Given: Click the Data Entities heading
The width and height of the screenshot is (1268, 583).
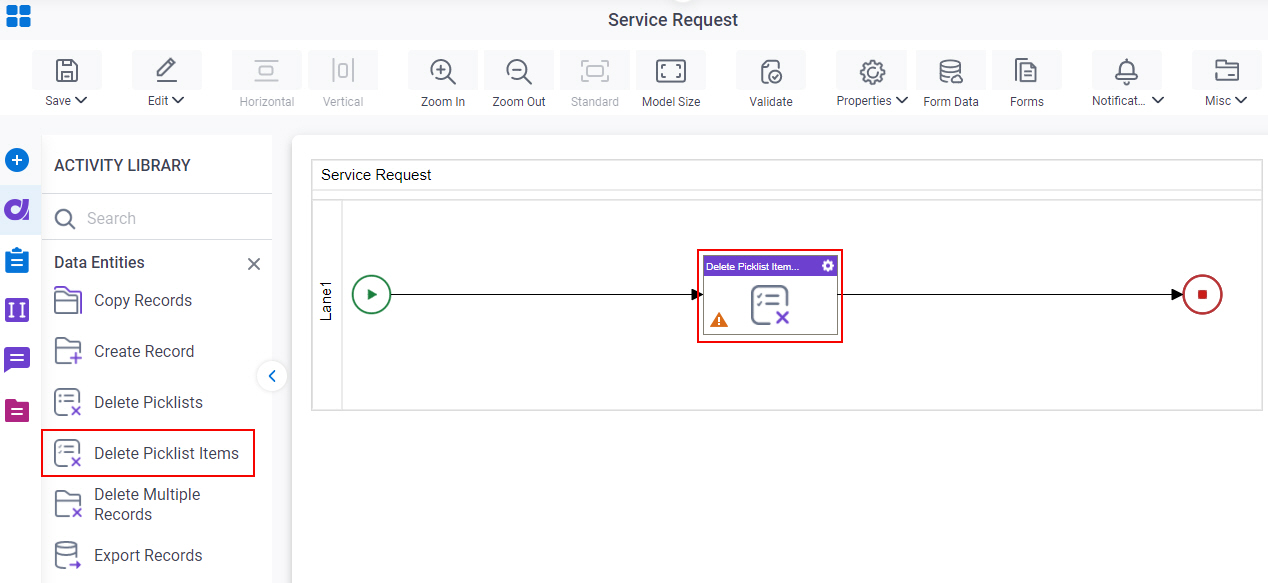Looking at the screenshot, I should click(99, 262).
